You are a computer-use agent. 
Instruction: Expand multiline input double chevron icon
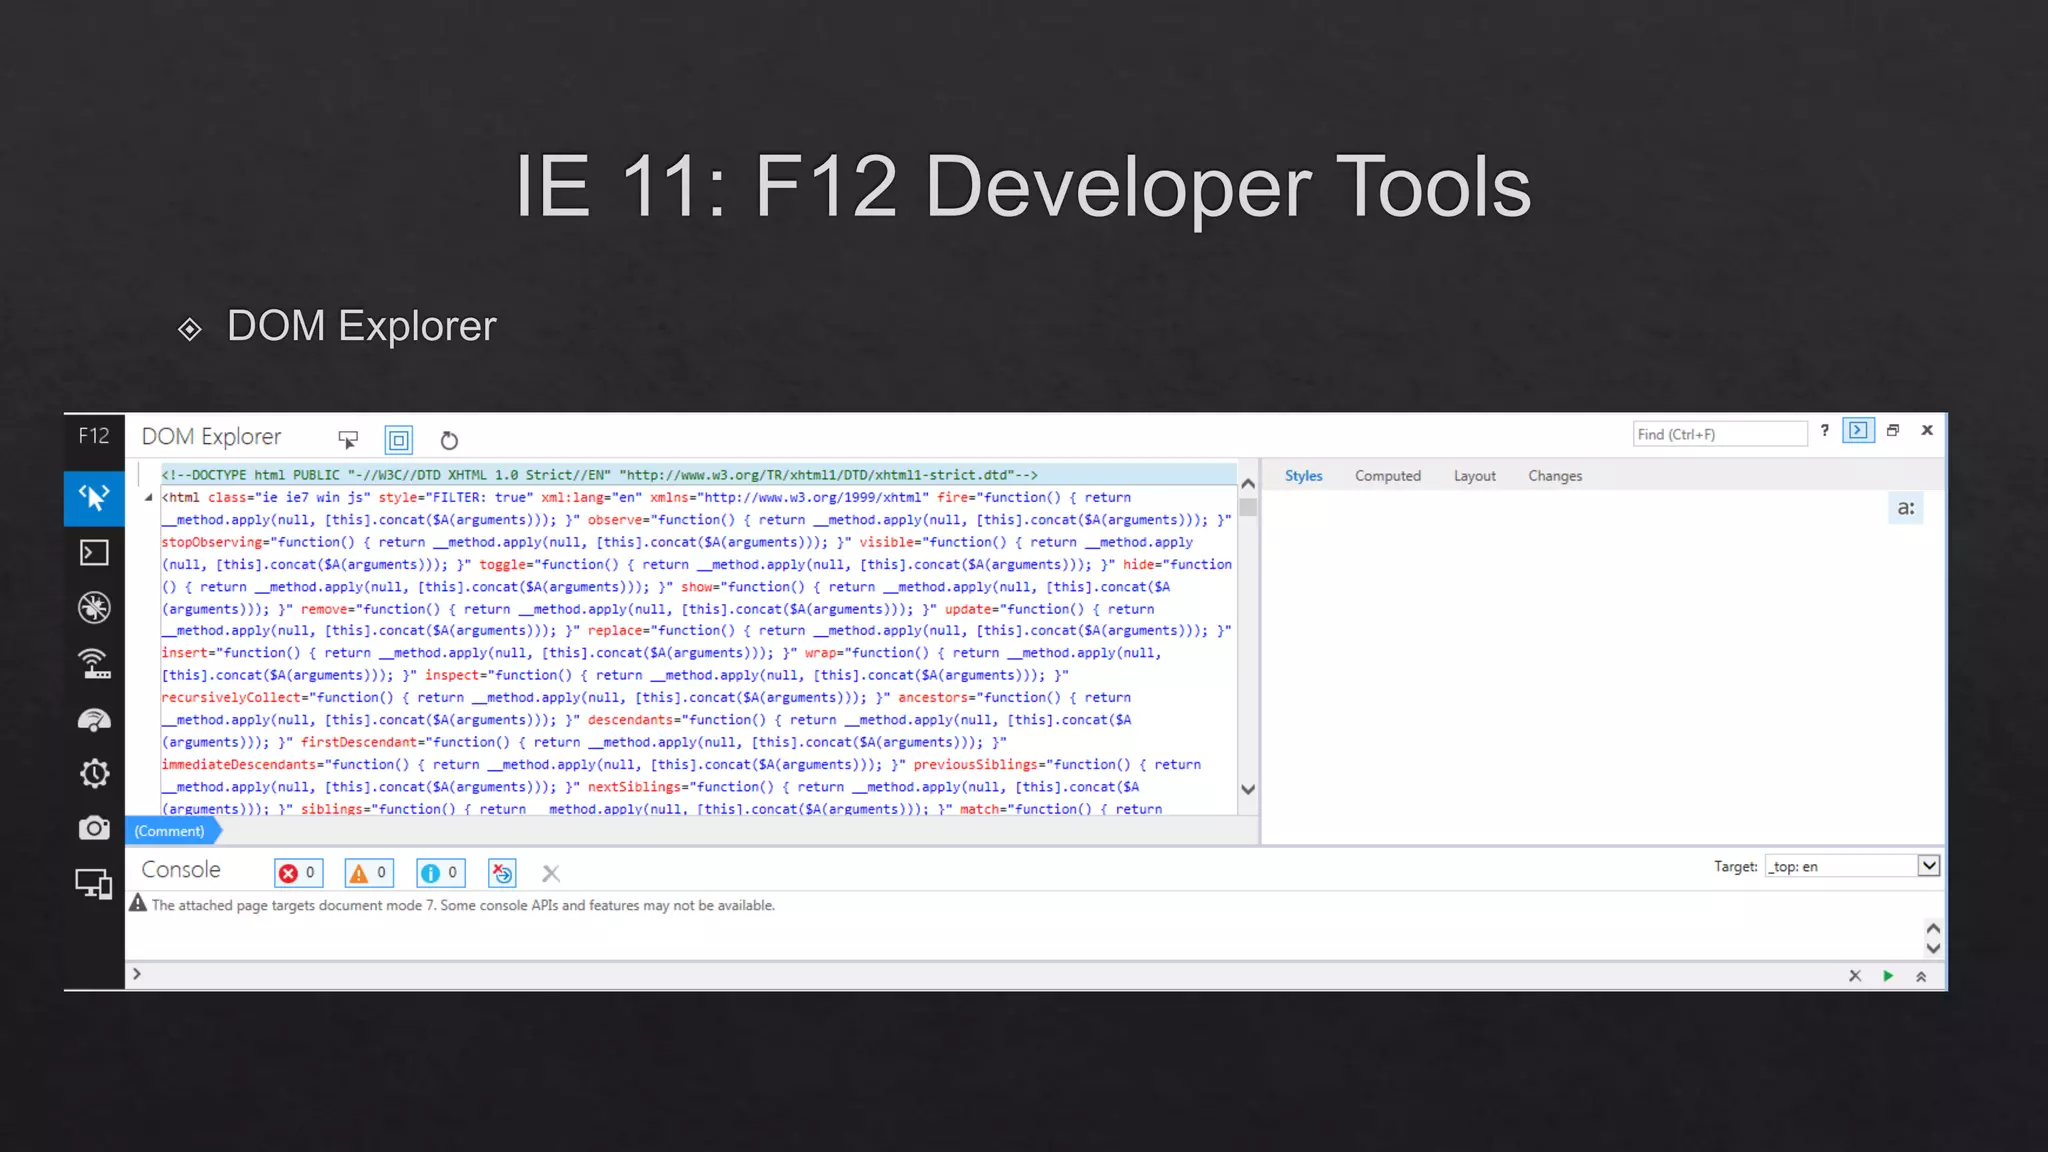click(x=1921, y=977)
